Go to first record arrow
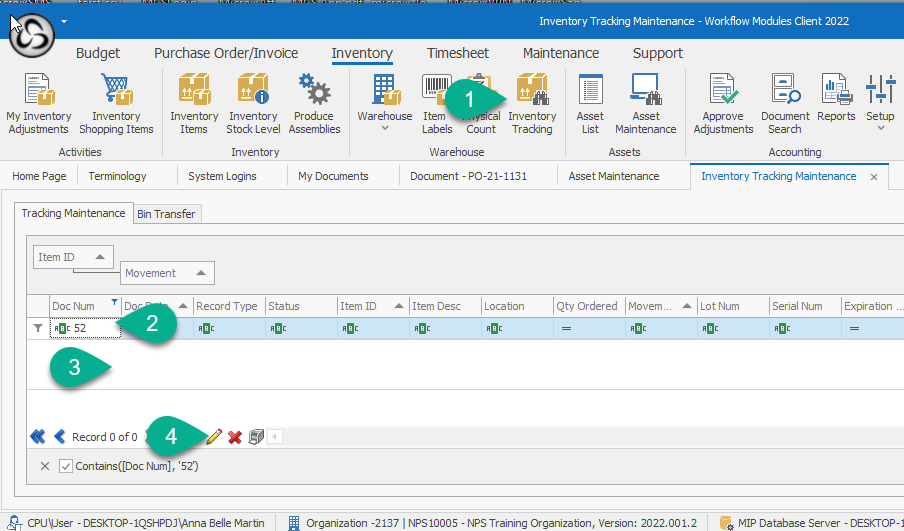This screenshot has height=531, width=904. [x=38, y=437]
